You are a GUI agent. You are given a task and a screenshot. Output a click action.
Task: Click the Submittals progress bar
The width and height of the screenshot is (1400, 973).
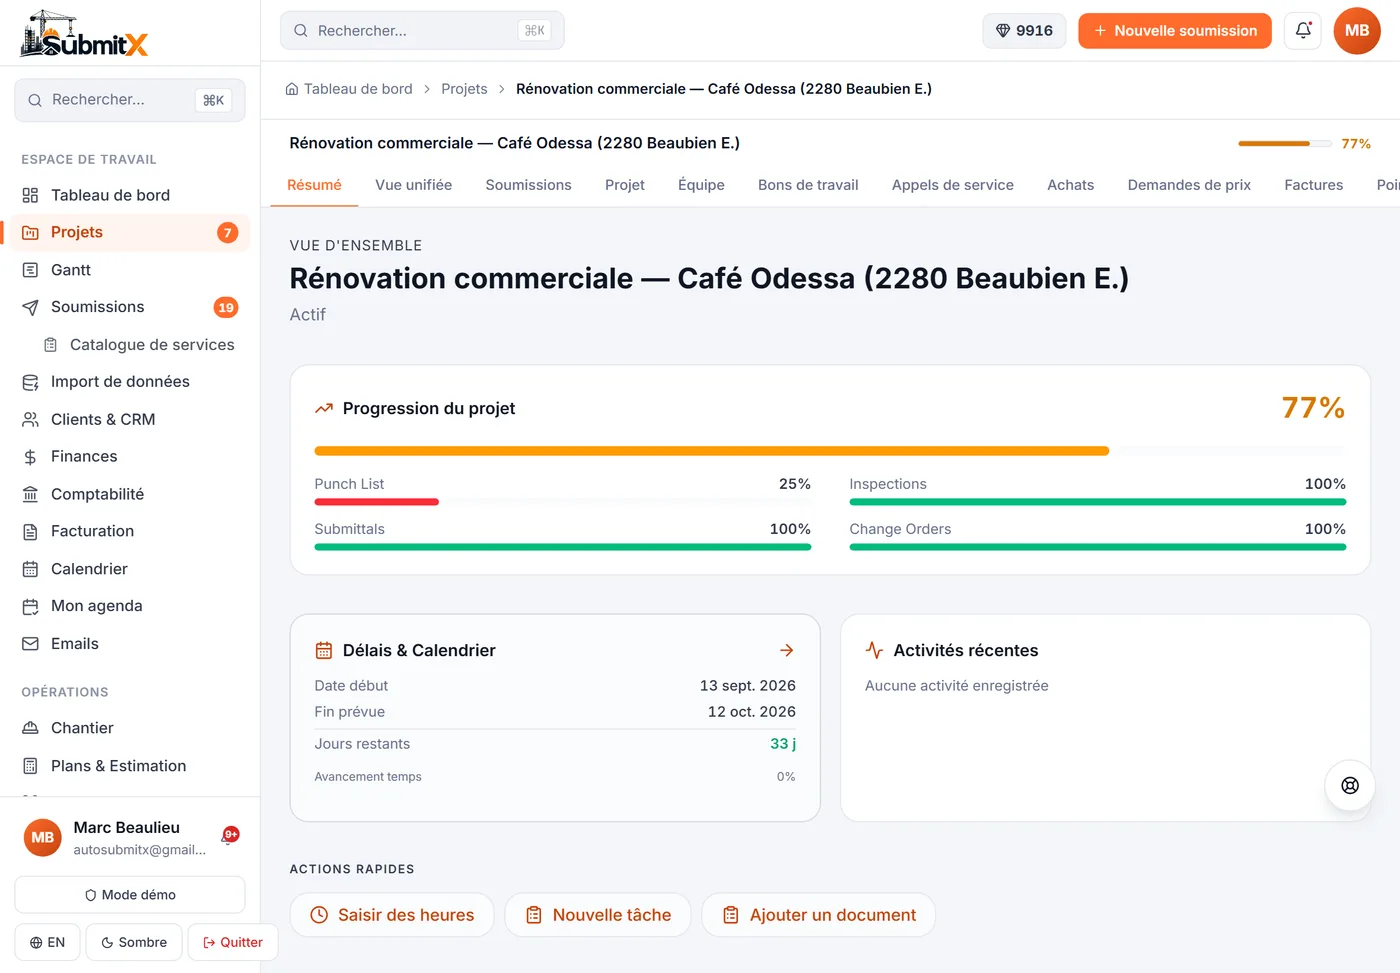[x=563, y=547]
